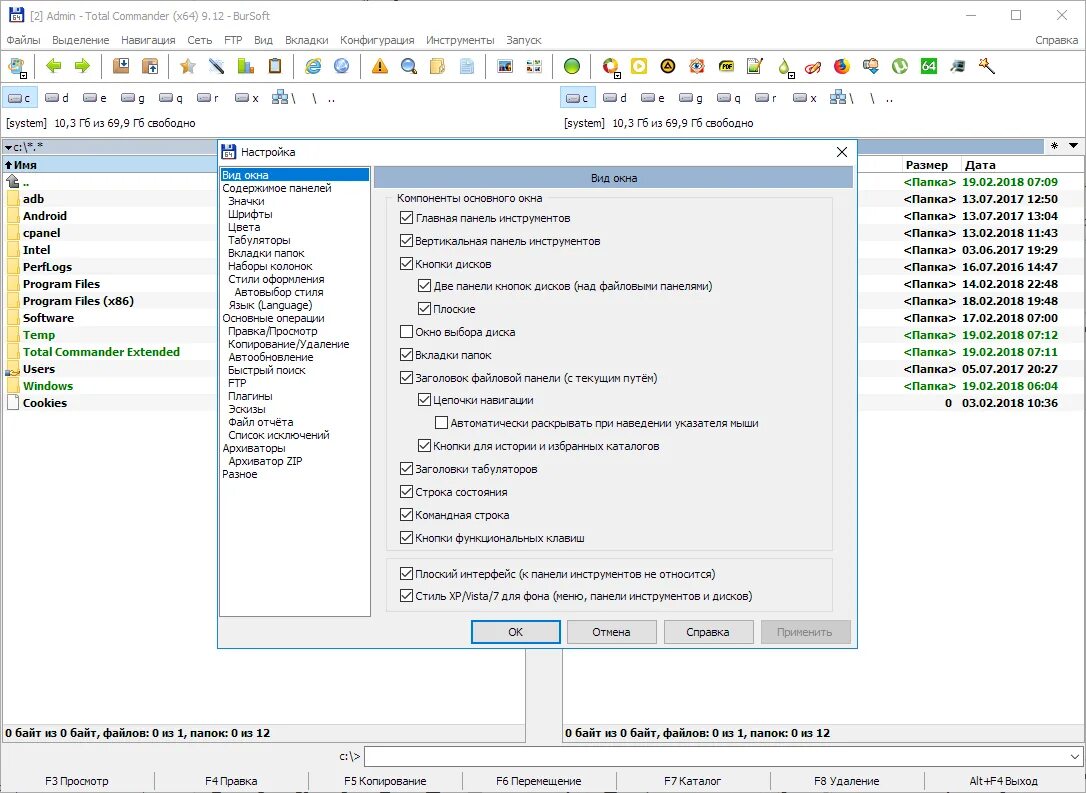Click the yellow warning triangle toolbar icon
The image size is (1086, 793).
(x=380, y=66)
